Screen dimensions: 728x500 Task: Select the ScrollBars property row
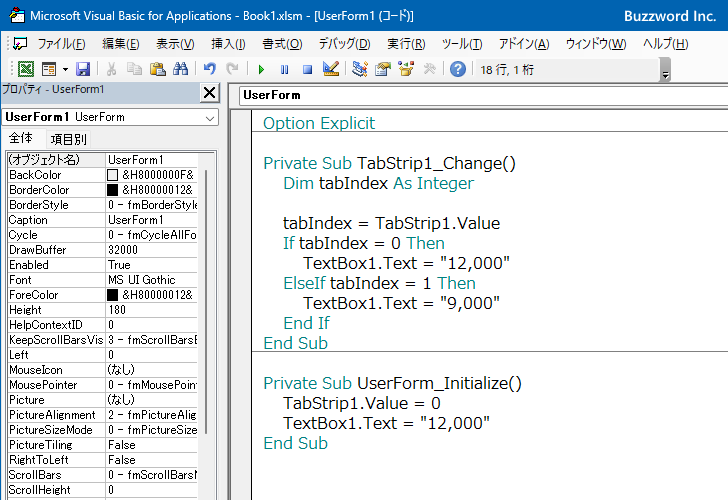tap(103, 475)
